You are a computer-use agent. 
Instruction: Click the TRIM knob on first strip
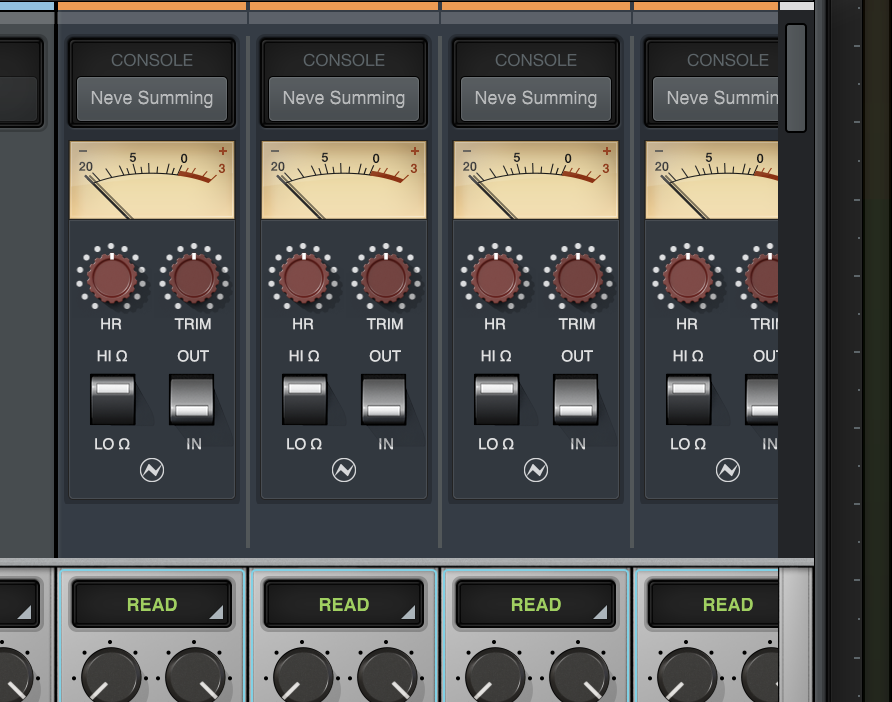(194, 278)
